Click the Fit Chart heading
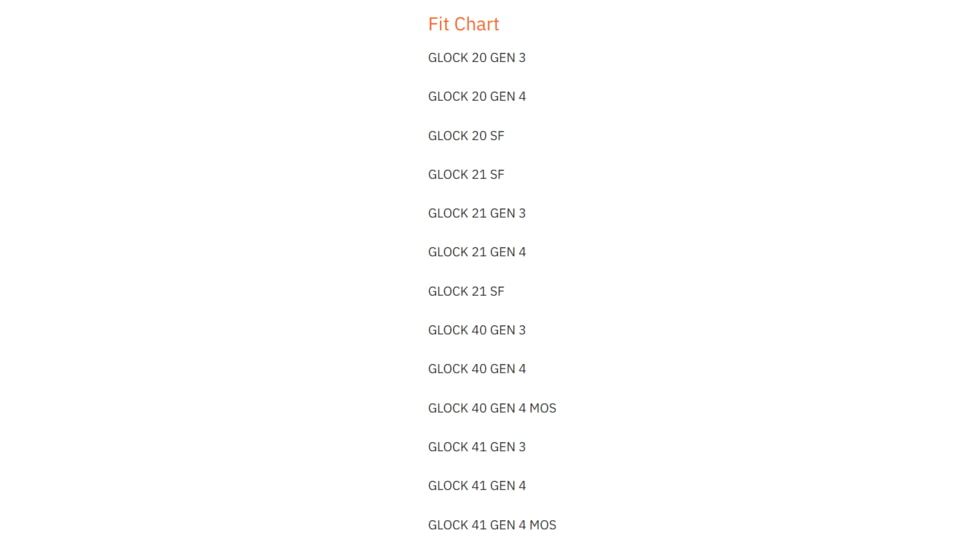The width and height of the screenshot is (978, 550). click(x=463, y=24)
